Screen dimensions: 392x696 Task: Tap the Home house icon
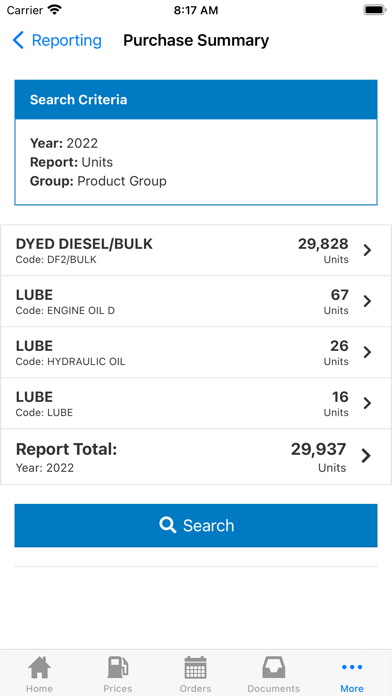click(39, 667)
